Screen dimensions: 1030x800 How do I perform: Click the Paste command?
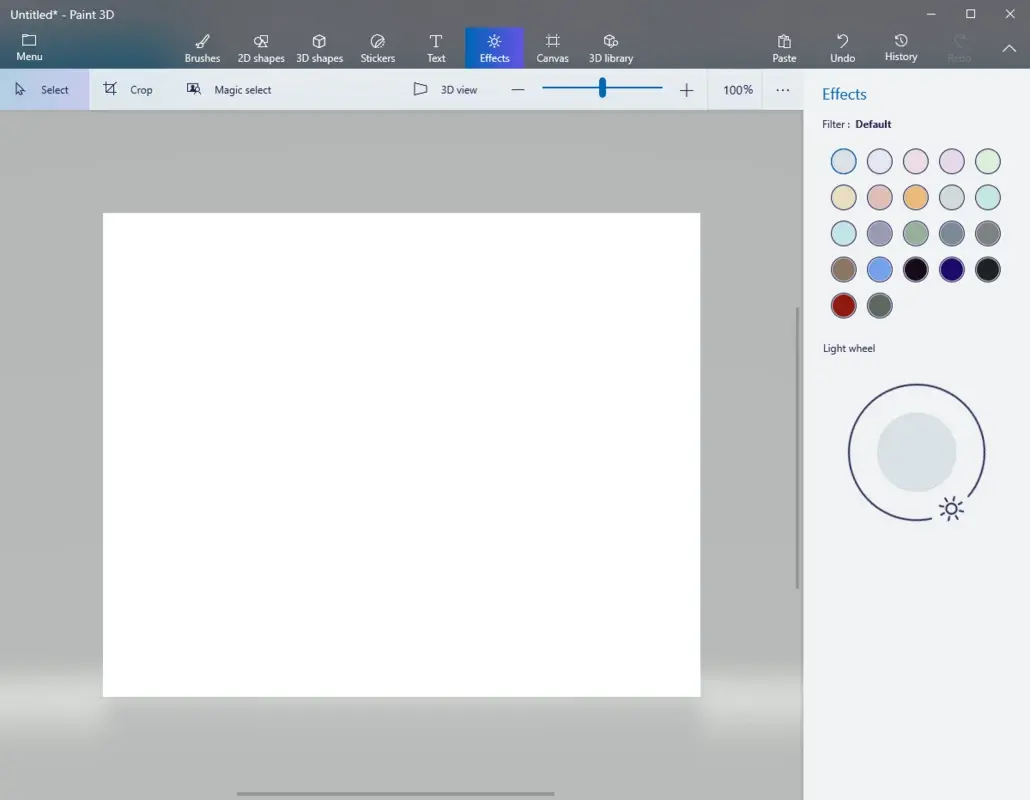click(x=784, y=47)
